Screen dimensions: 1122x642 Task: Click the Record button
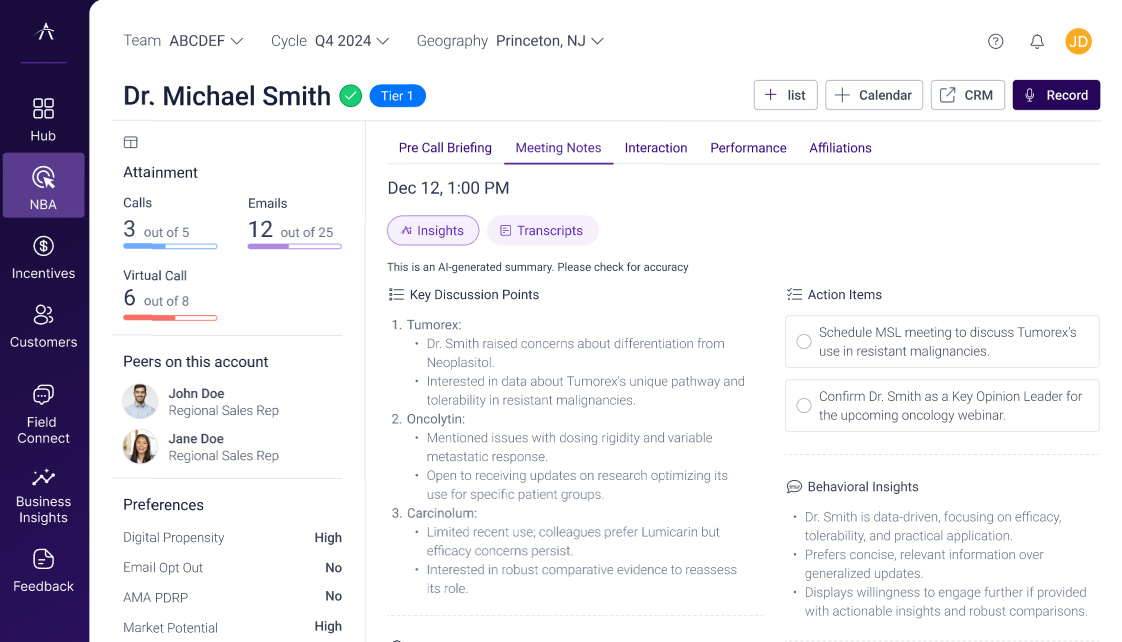pyautogui.click(x=1056, y=95)
